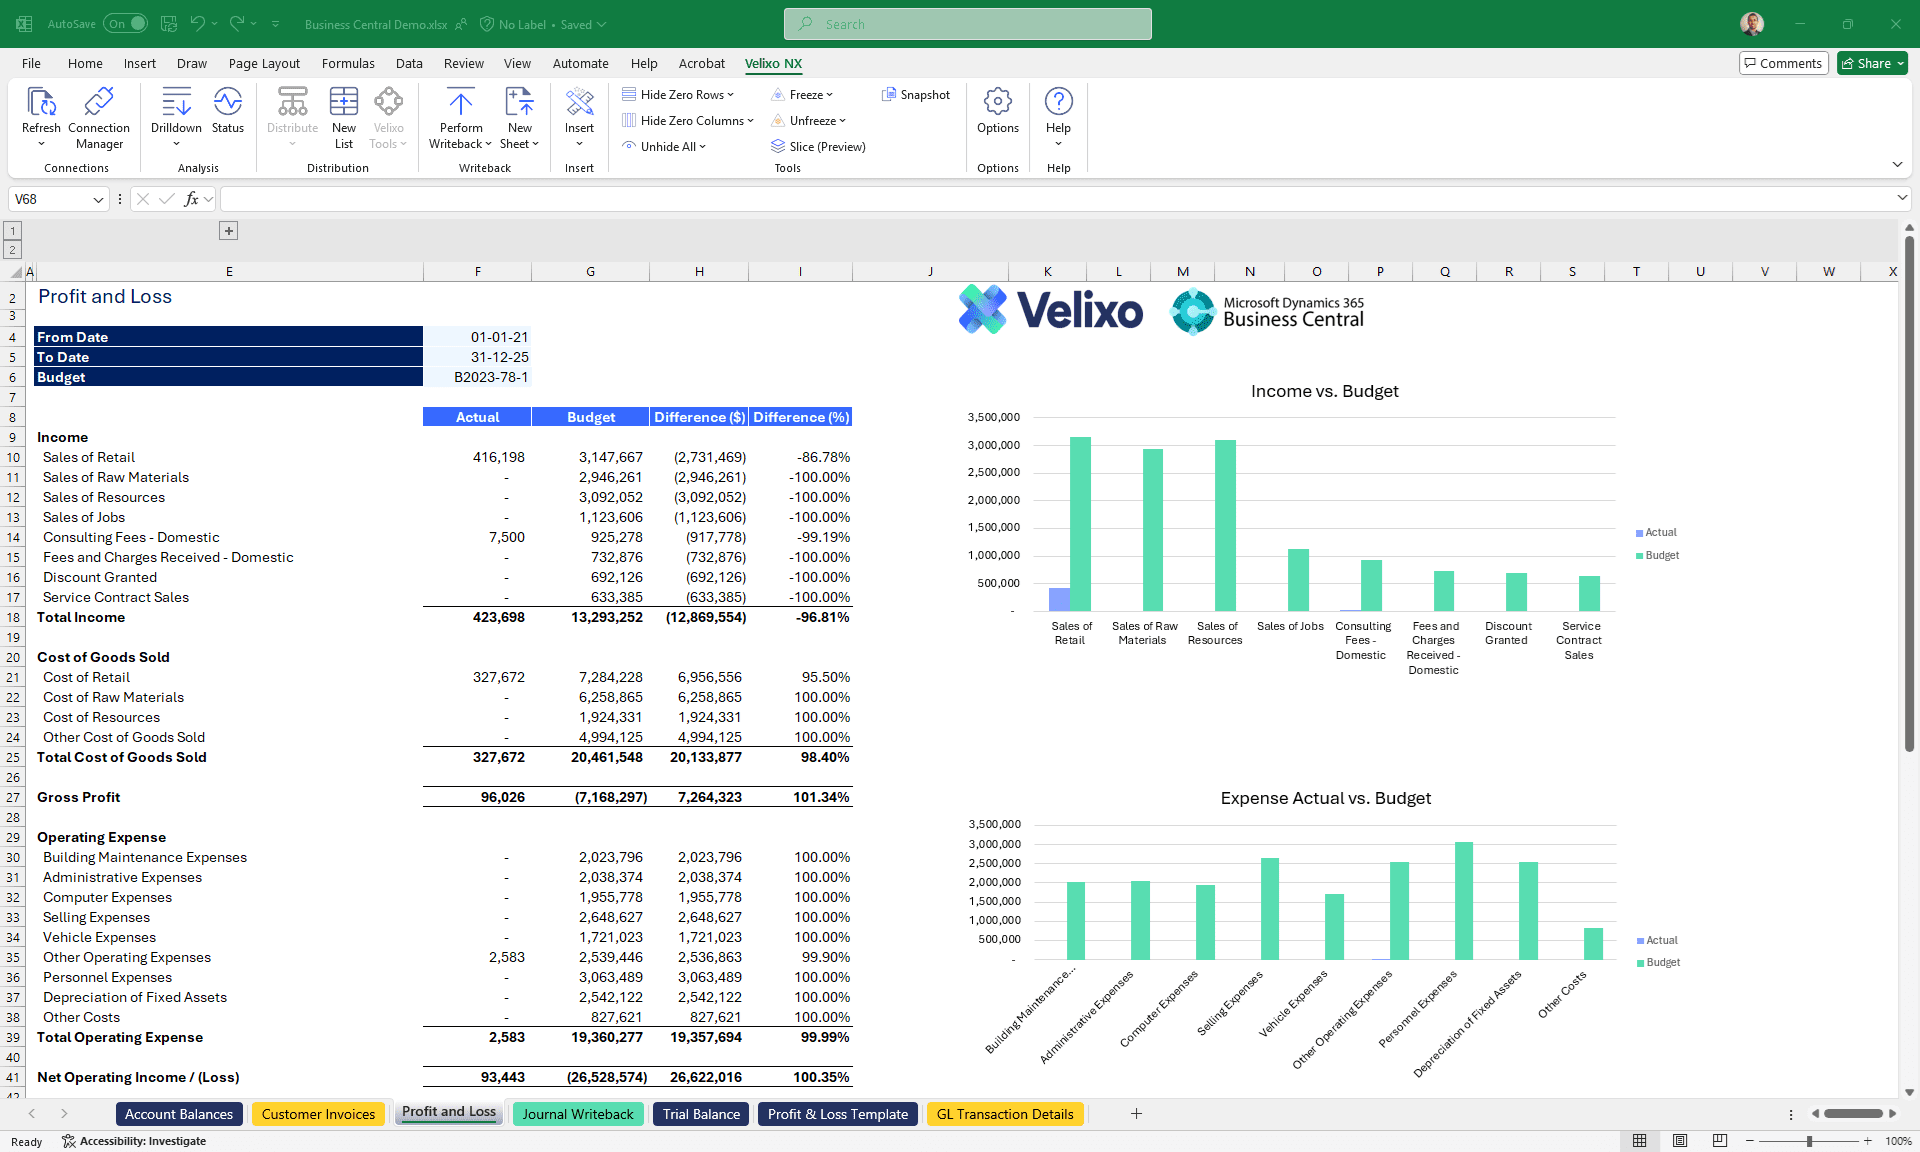Click Perform Writeback icon
The width and height of the screenshot is (1920, 1152).
pyautogui.click(x=460, y=102)
